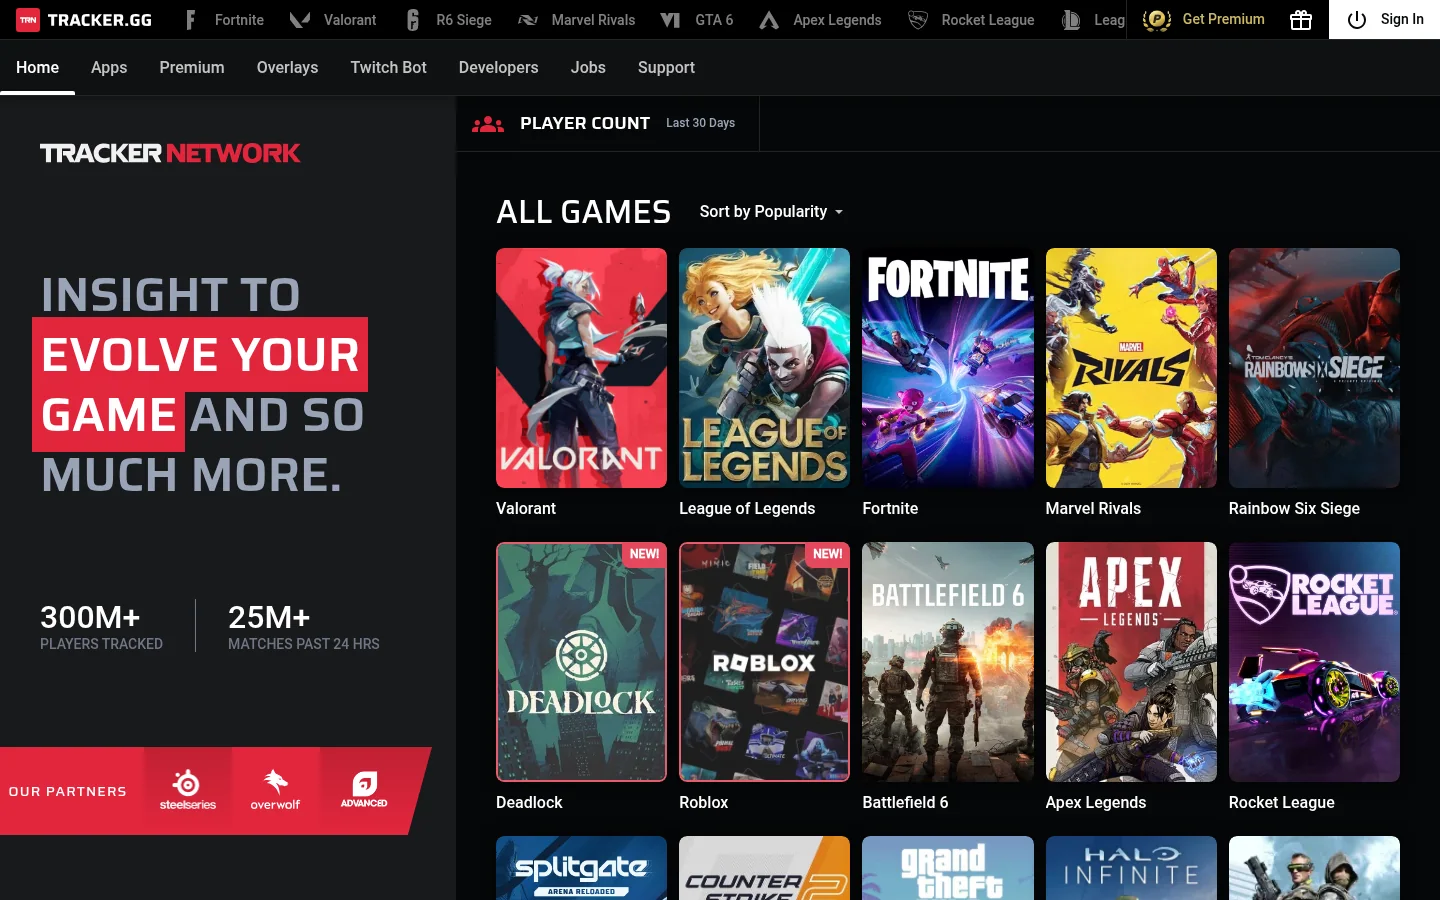
Task: Click the gold Premium coin icon
Action: [1157, 20]
